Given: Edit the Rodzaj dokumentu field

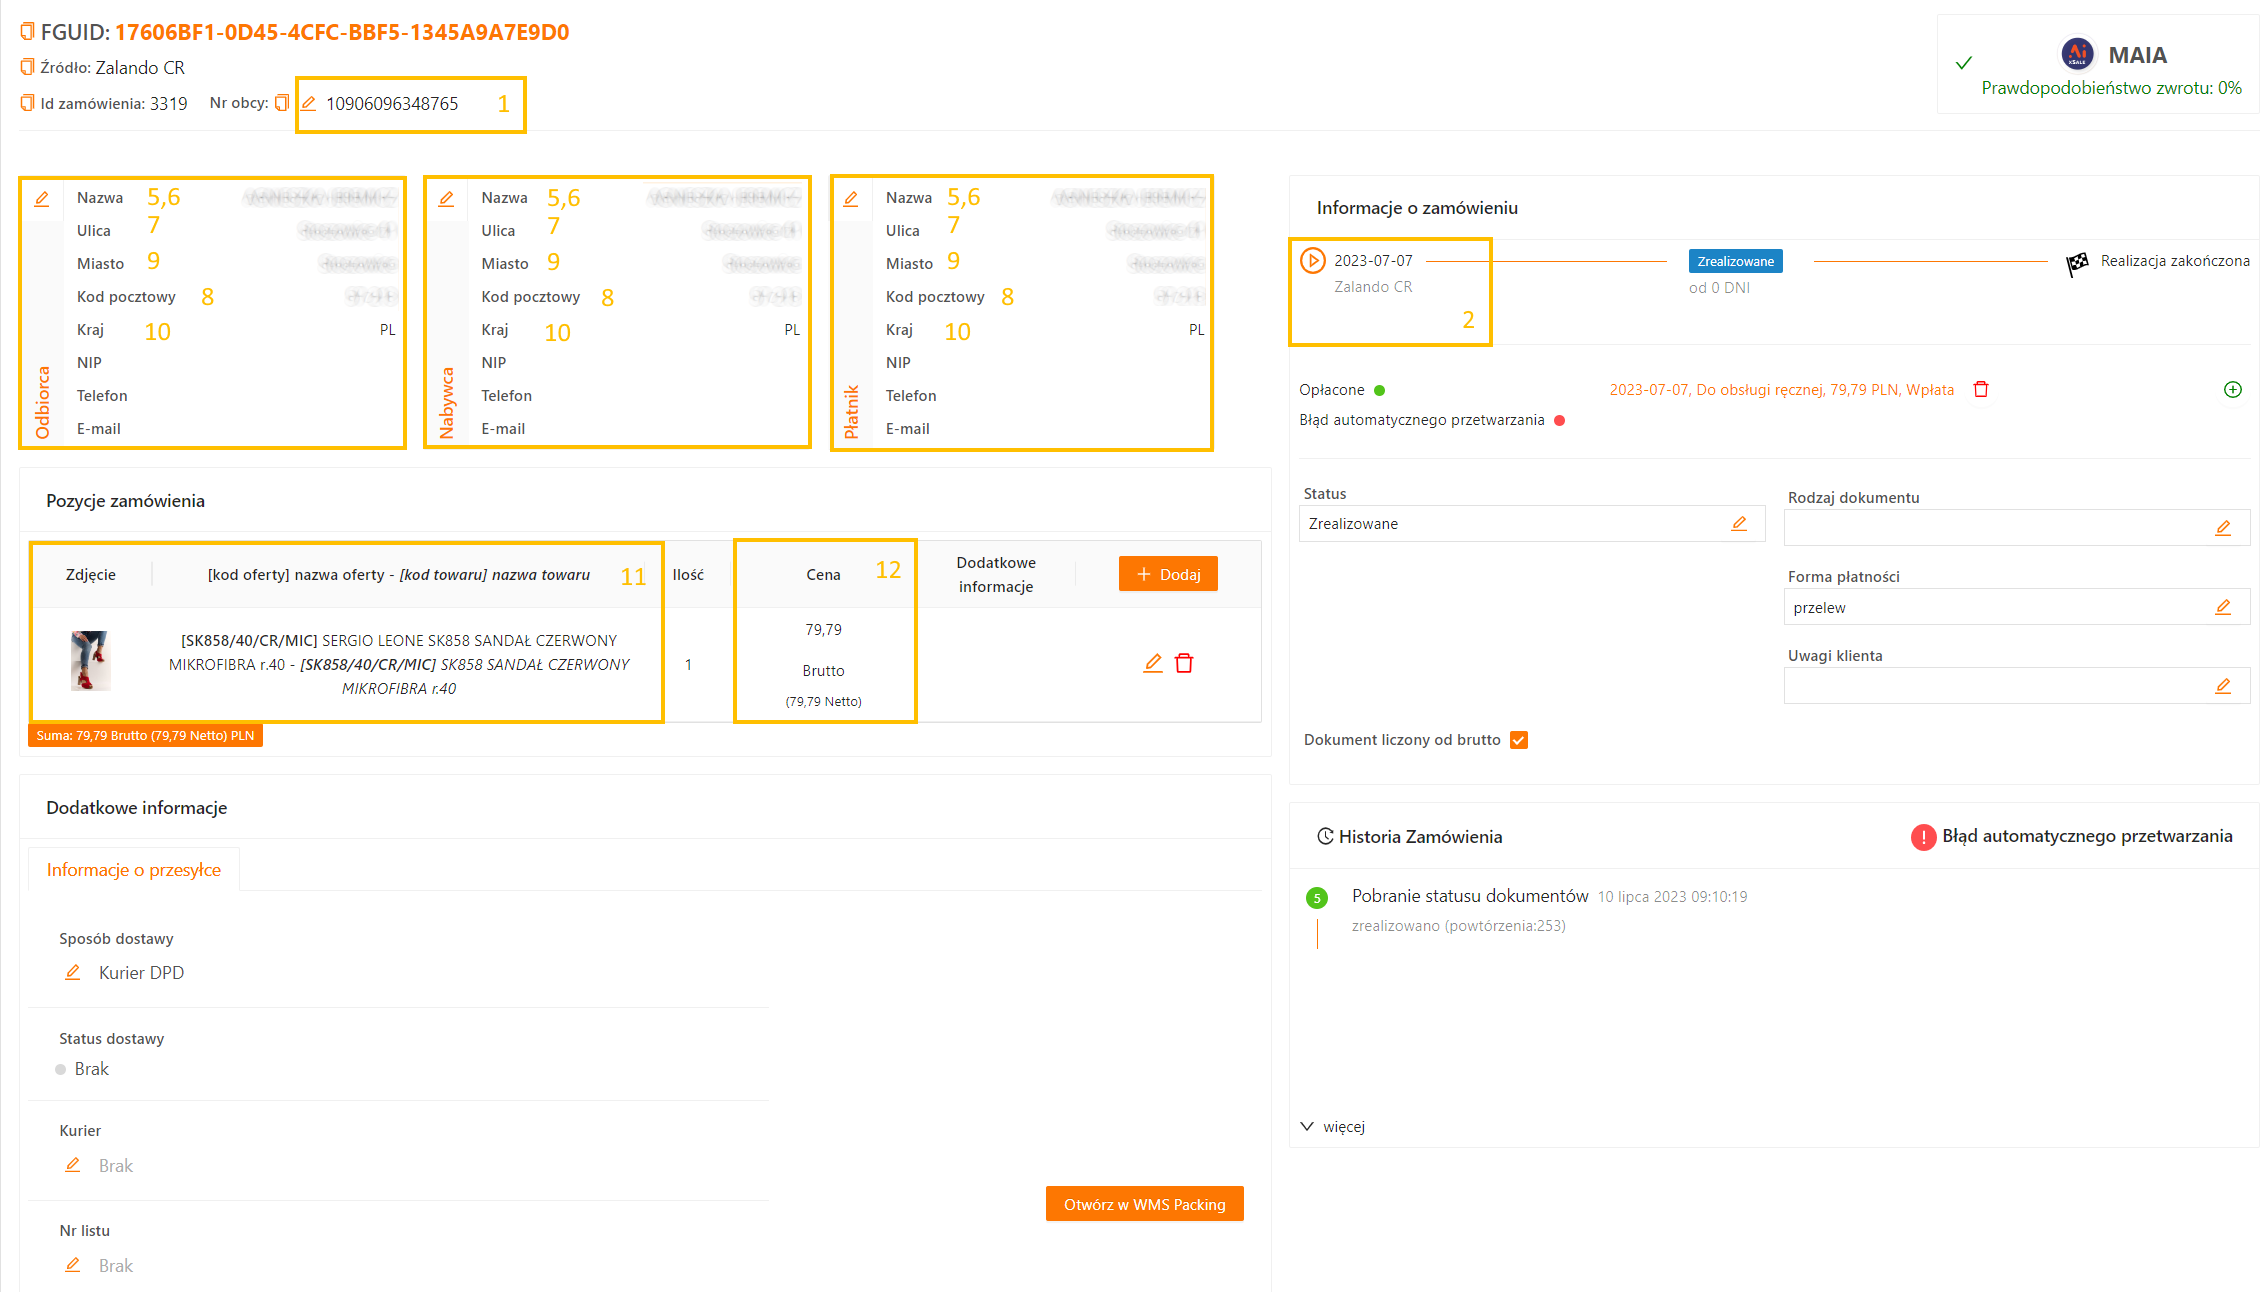Looking at the screenshot, I should click(2223, 528).
